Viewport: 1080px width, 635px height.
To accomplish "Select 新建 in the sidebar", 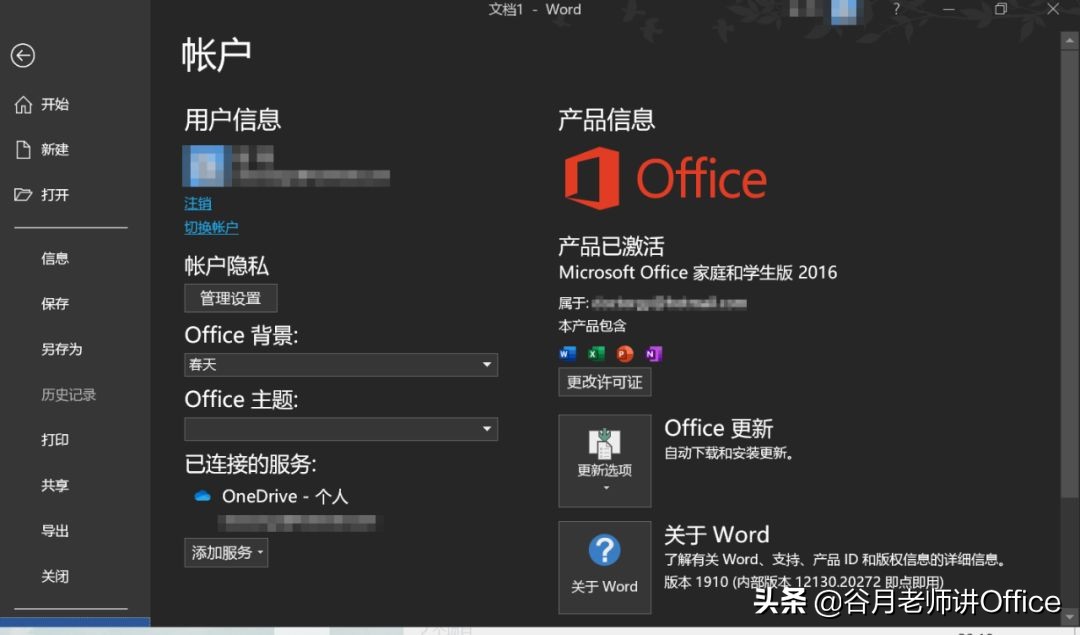I will (54, 149).
